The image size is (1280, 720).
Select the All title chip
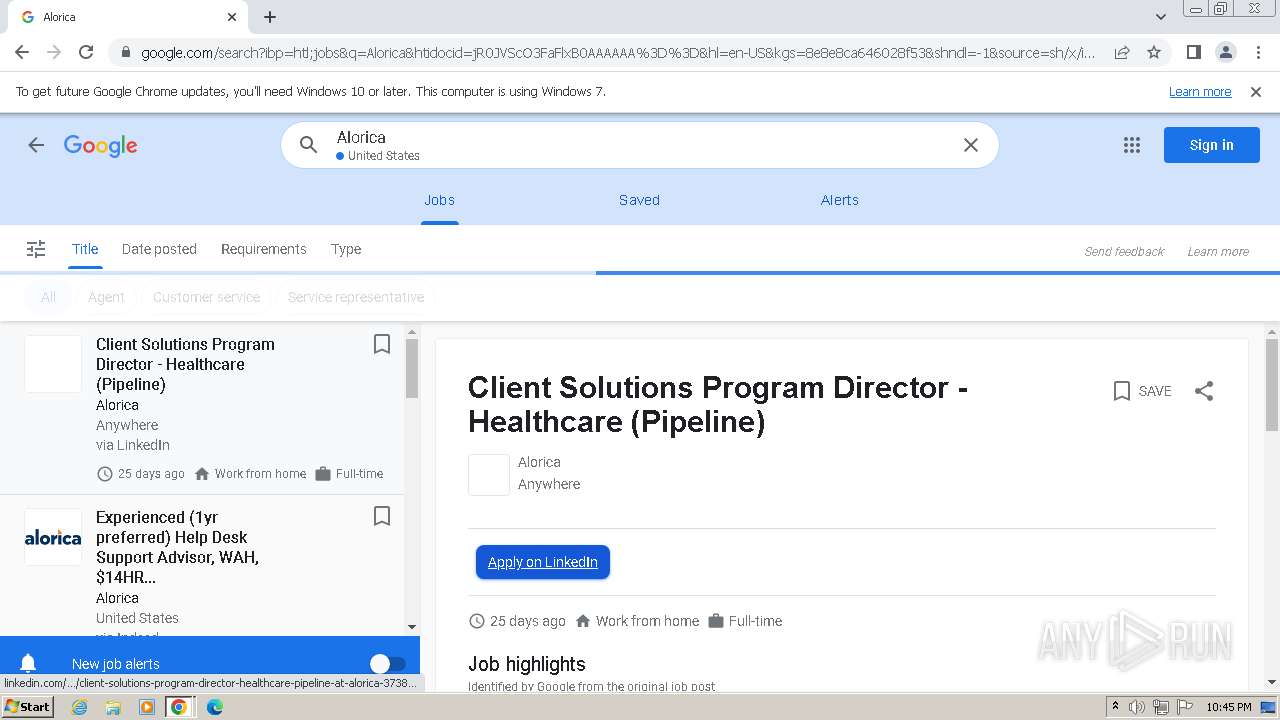48,297
